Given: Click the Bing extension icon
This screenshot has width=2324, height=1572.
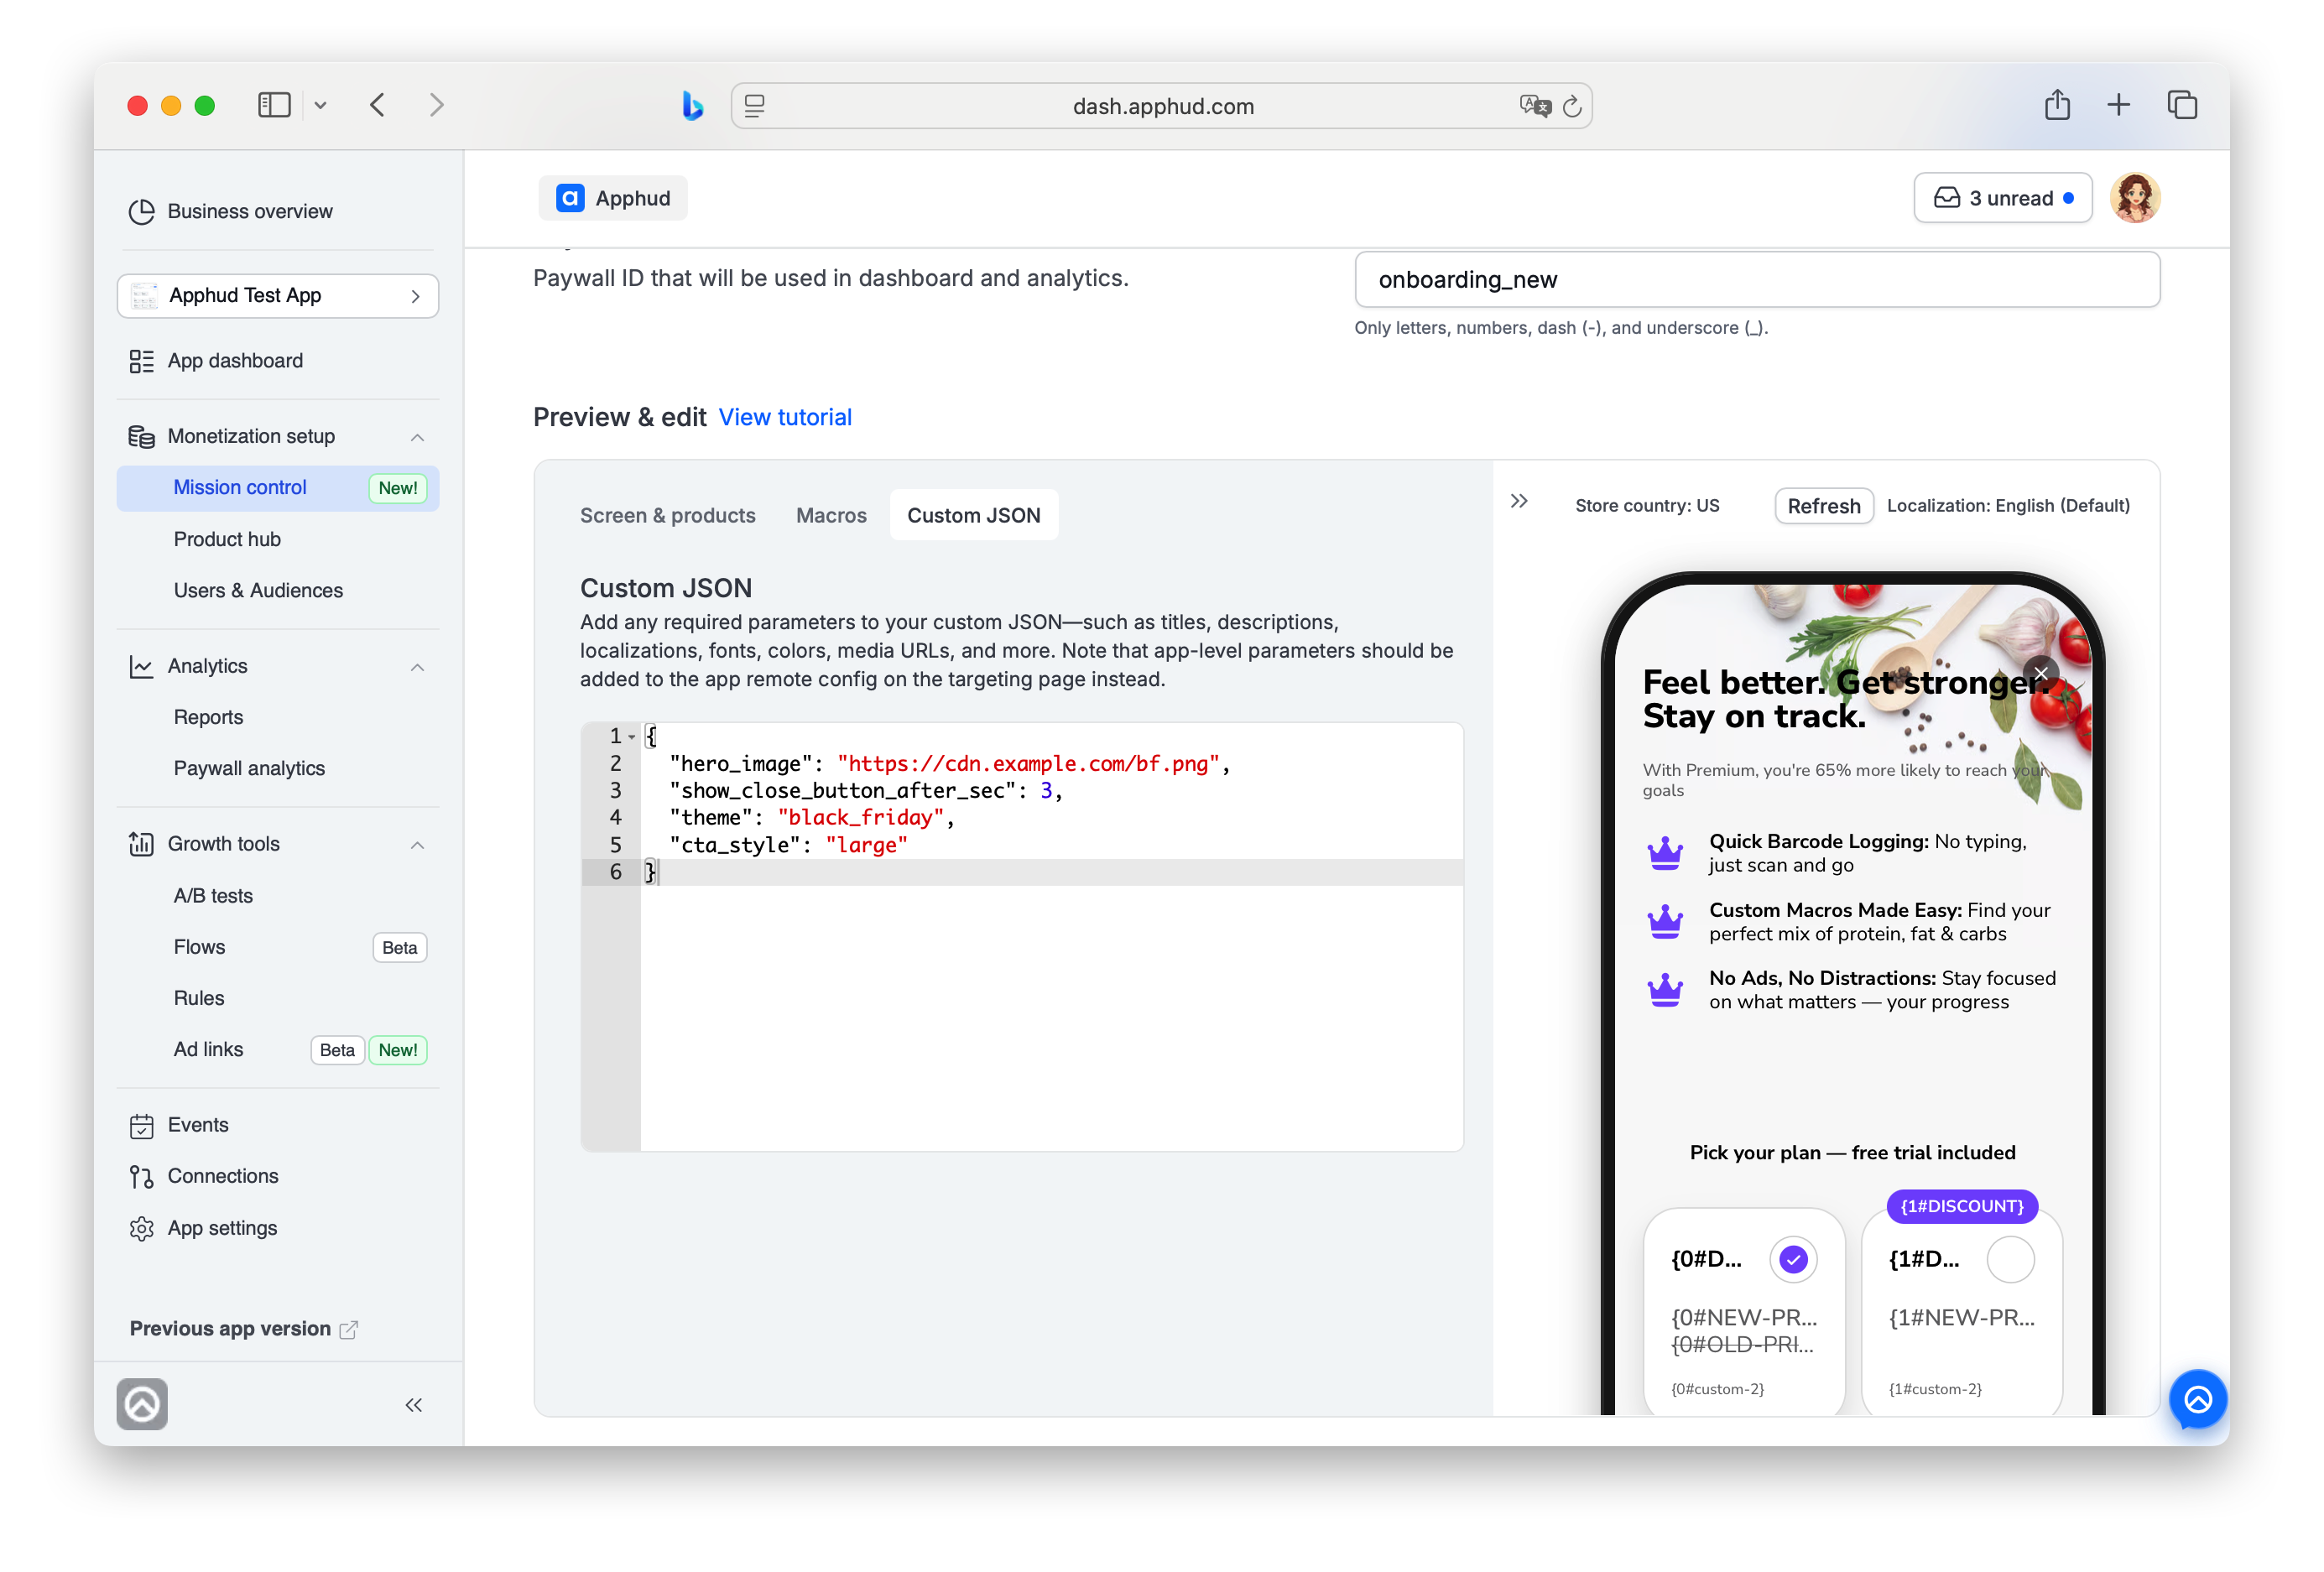Looking at the screenshot, I should (692, 105).
